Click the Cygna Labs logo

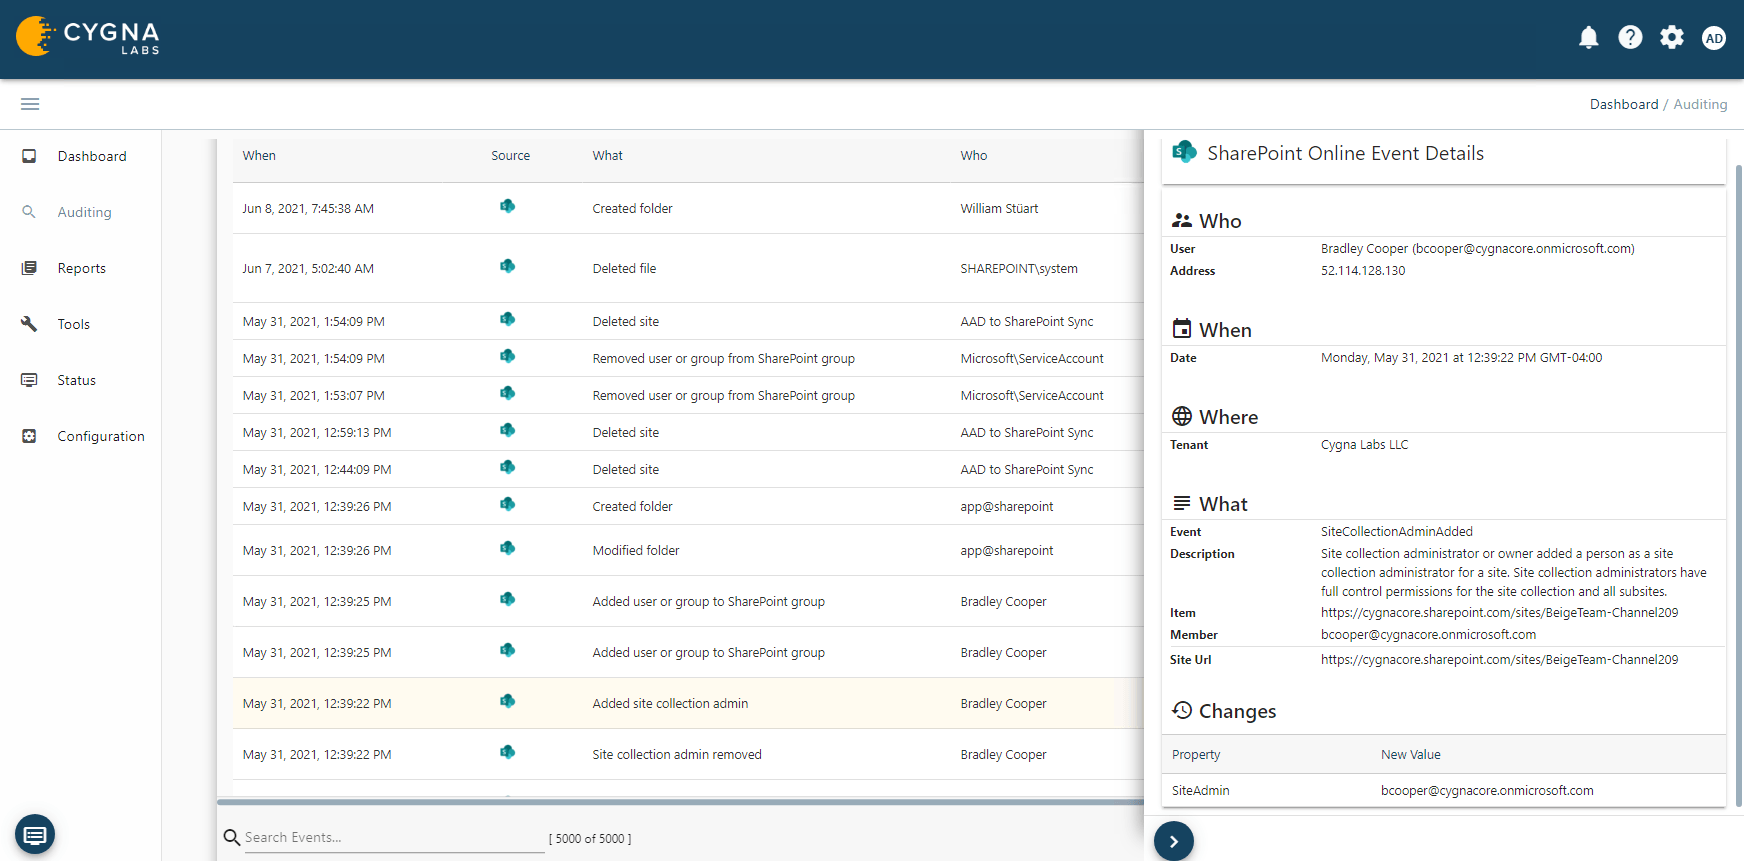88,37
